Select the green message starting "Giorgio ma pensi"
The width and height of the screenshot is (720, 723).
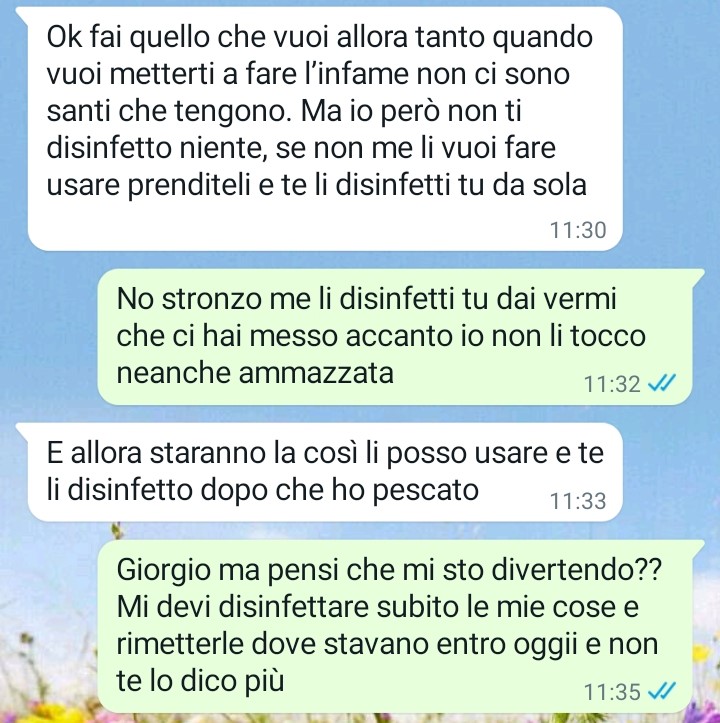pos(395,626)
